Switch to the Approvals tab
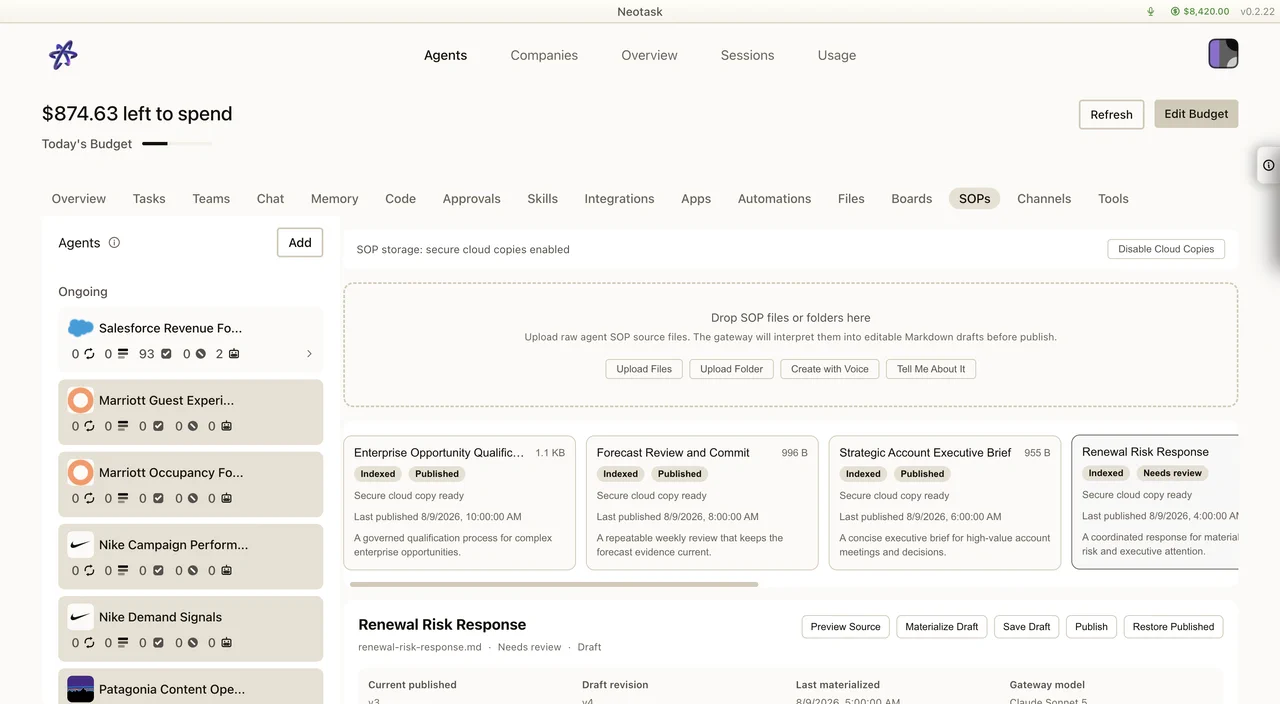This screenshot has width=1280, height=704. (471, 198)
